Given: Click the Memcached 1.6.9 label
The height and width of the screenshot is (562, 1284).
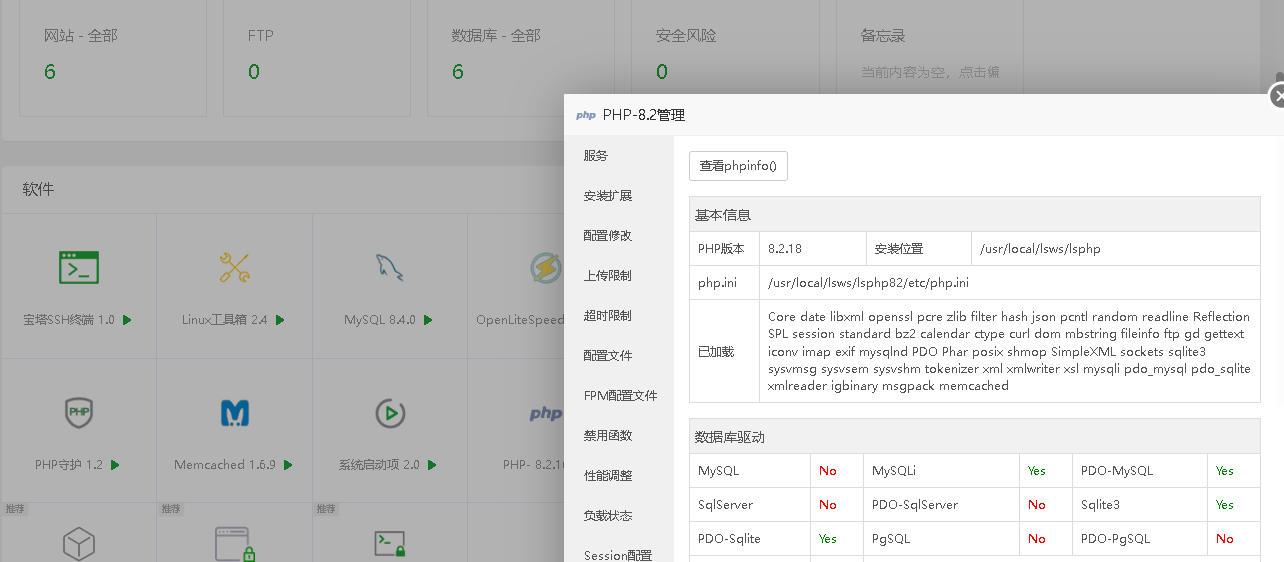Looking at the screenshot, I should [x=225, y=465].
